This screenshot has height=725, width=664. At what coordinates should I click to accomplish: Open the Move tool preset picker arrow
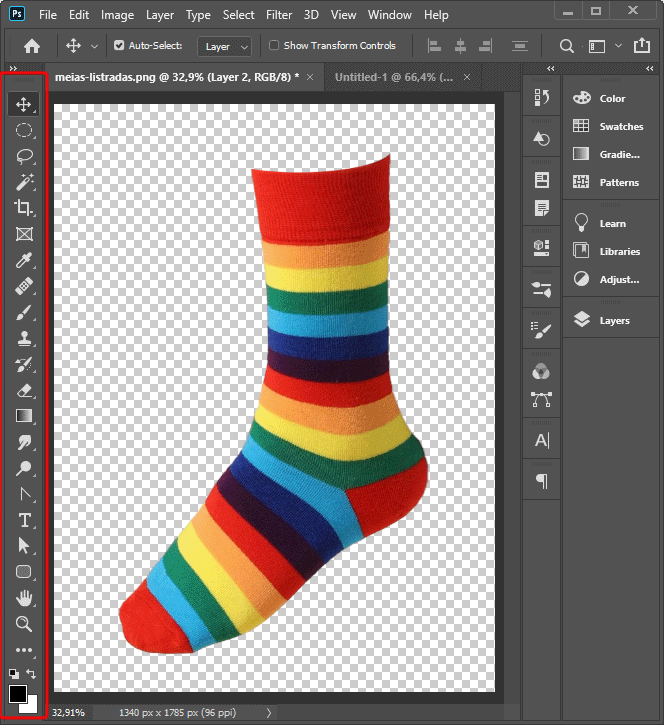point(94,46)
